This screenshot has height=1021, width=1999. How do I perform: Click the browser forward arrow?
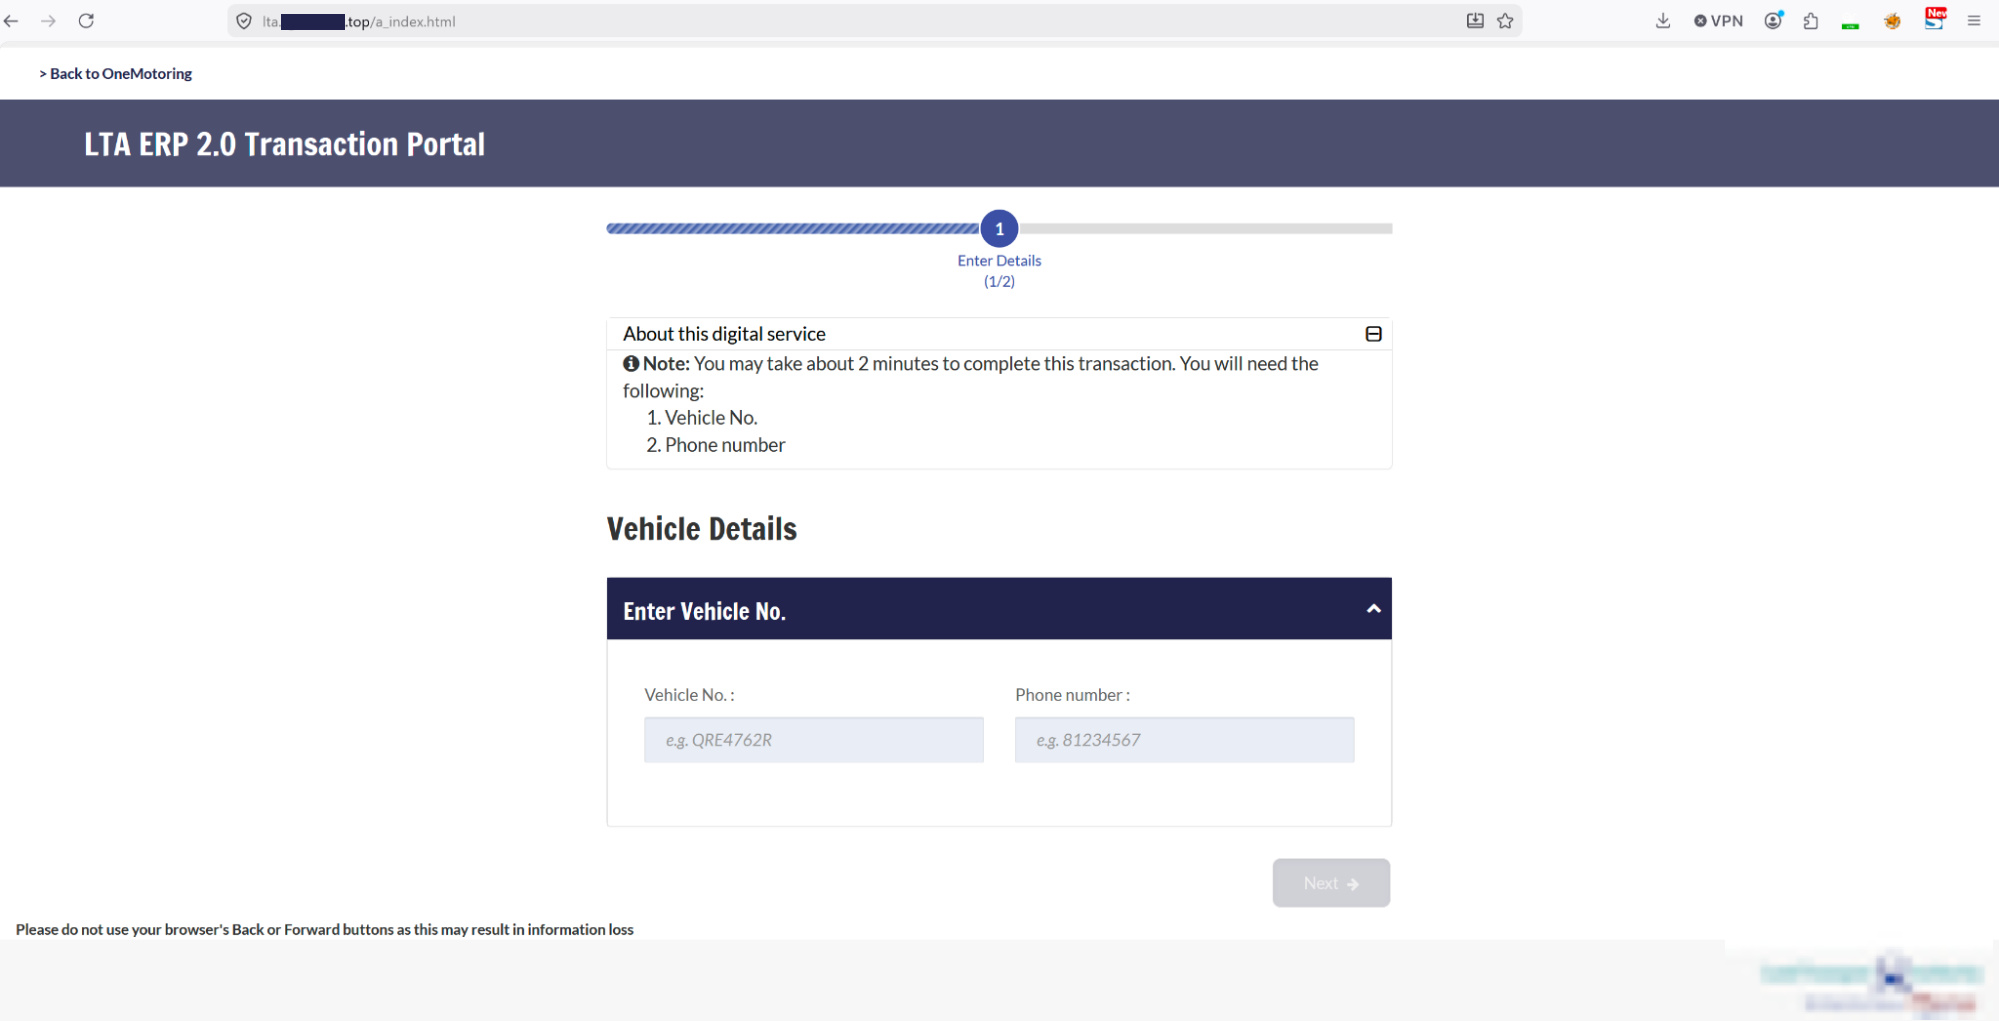48,21
